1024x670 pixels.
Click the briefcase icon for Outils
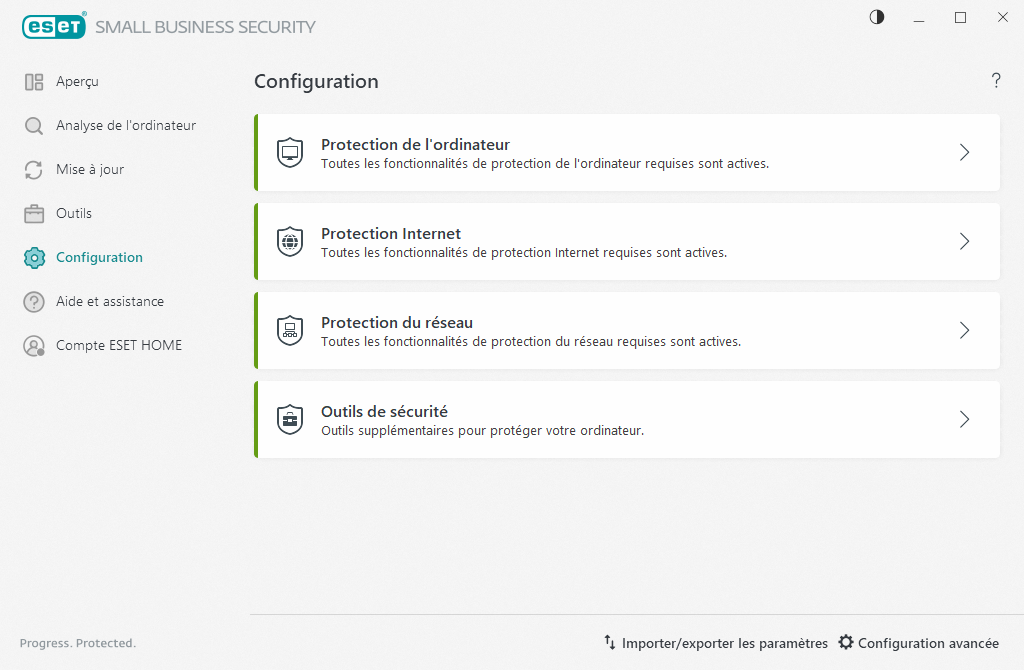click(34, 214)
